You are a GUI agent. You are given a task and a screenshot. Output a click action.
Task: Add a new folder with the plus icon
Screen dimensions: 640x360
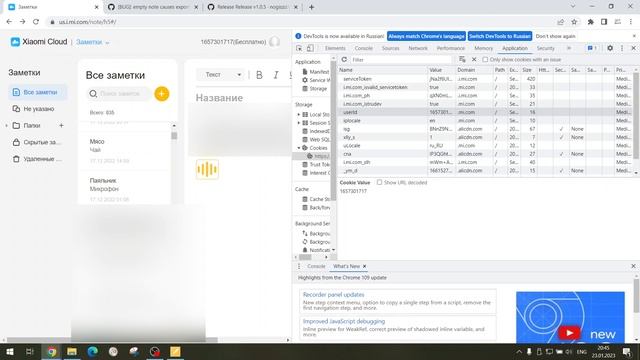pos(61,125)
